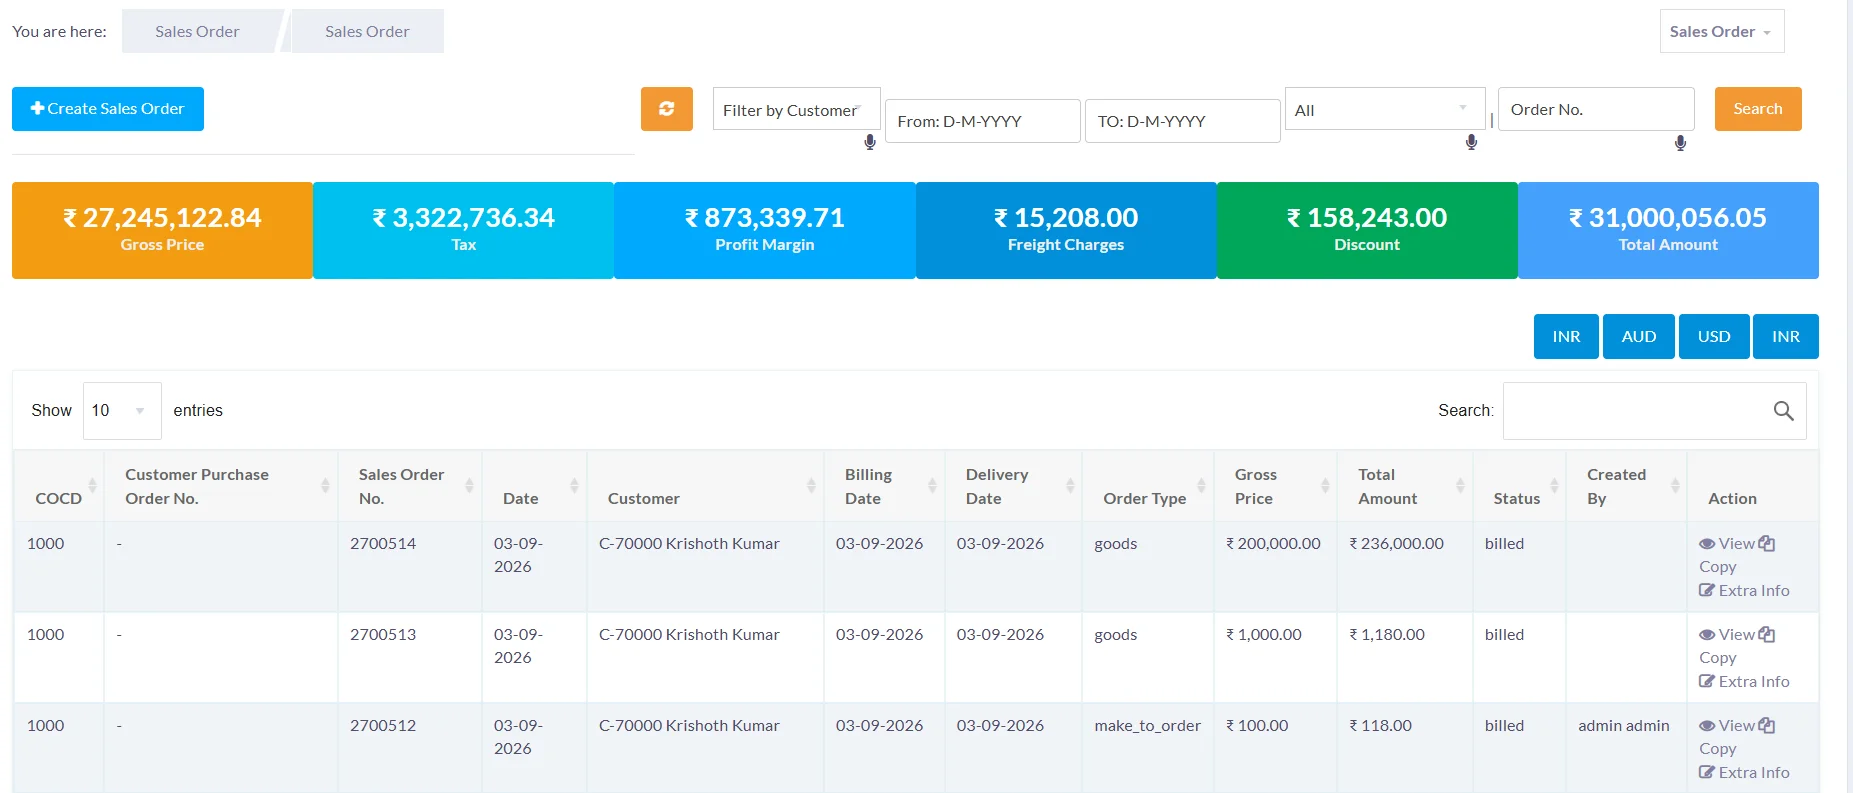Click the Profit Margin summary card
Viewport: 1853px width, 793px height.
pyautogui.click(x=765, y=230)
